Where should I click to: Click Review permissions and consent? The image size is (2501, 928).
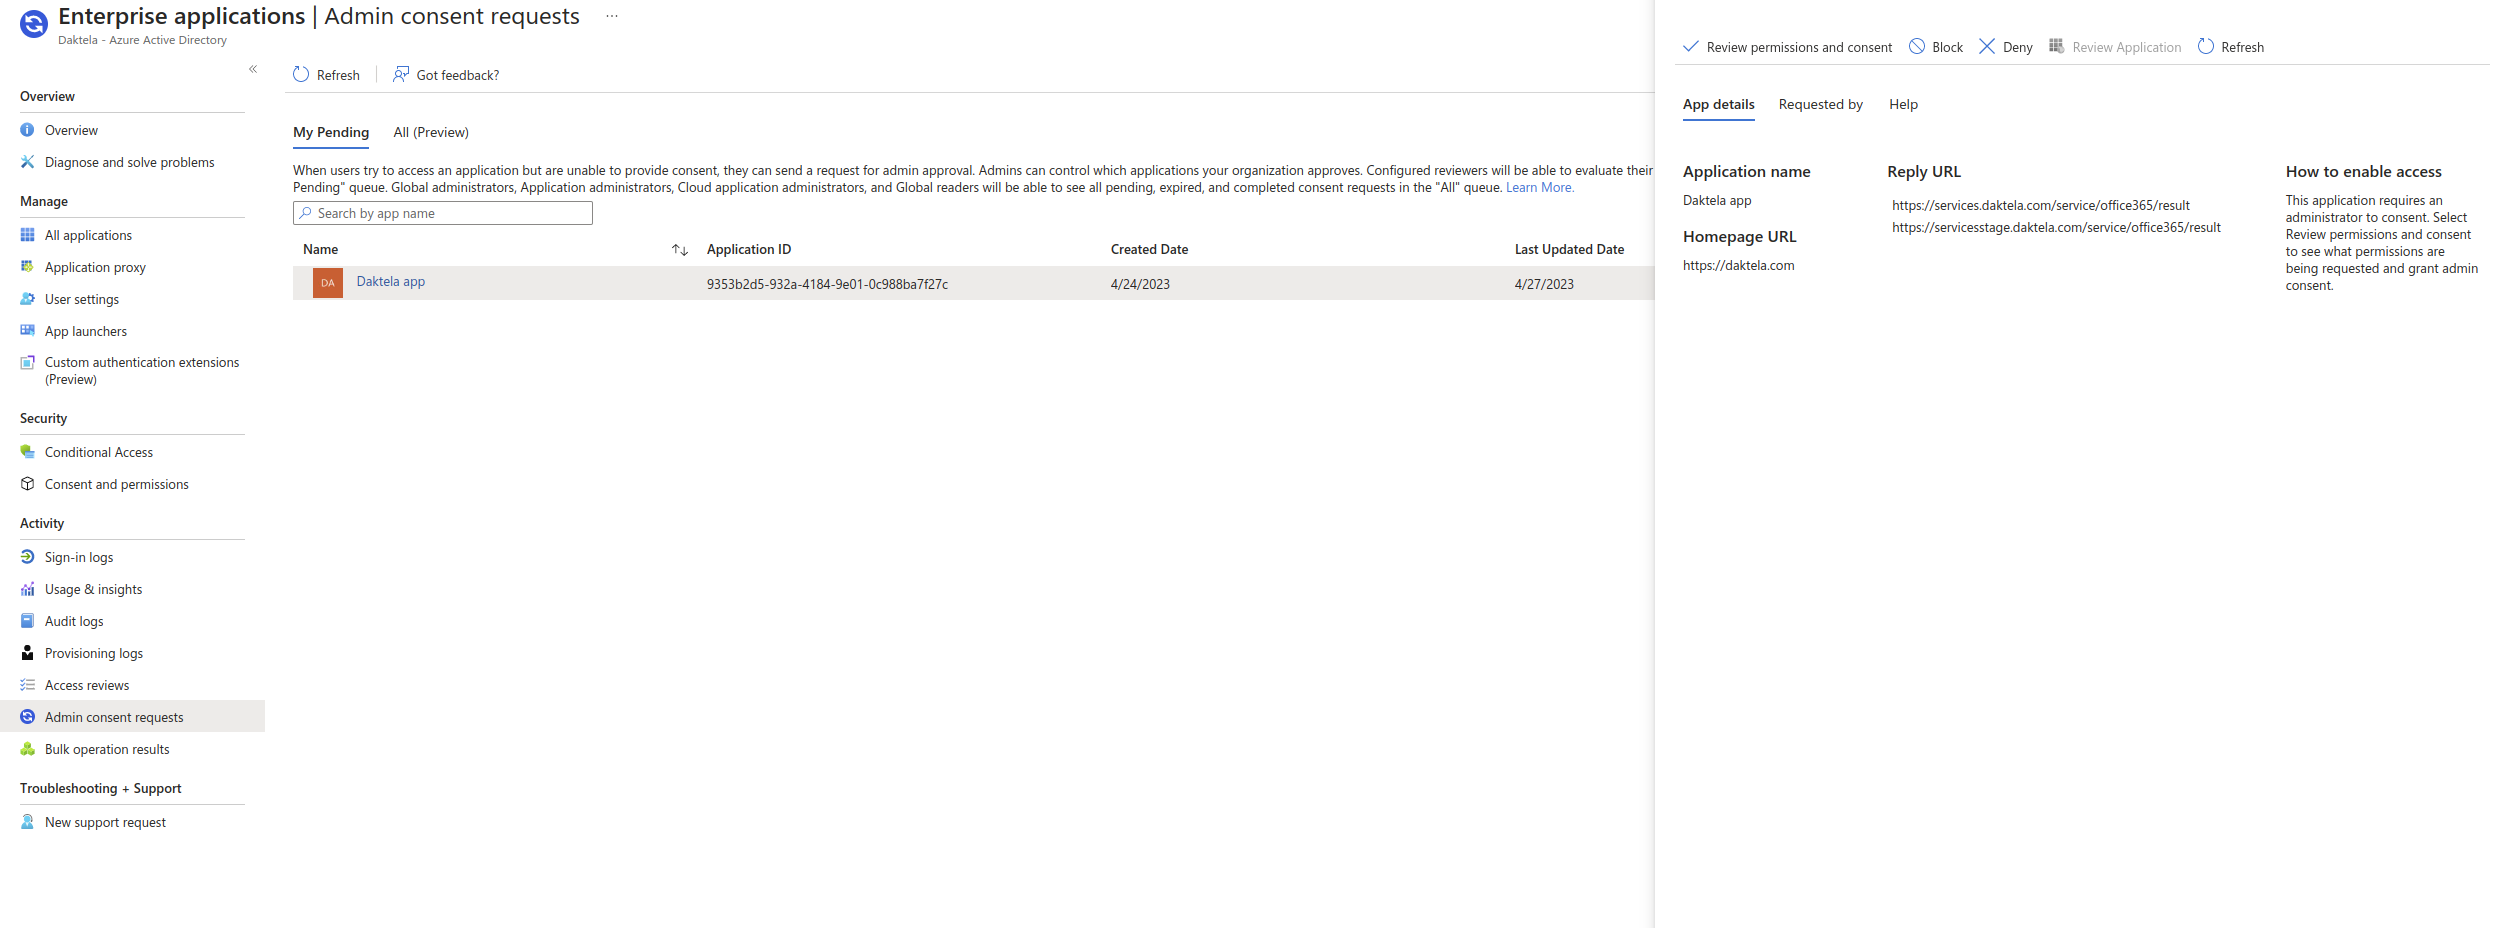[1788, 47]
